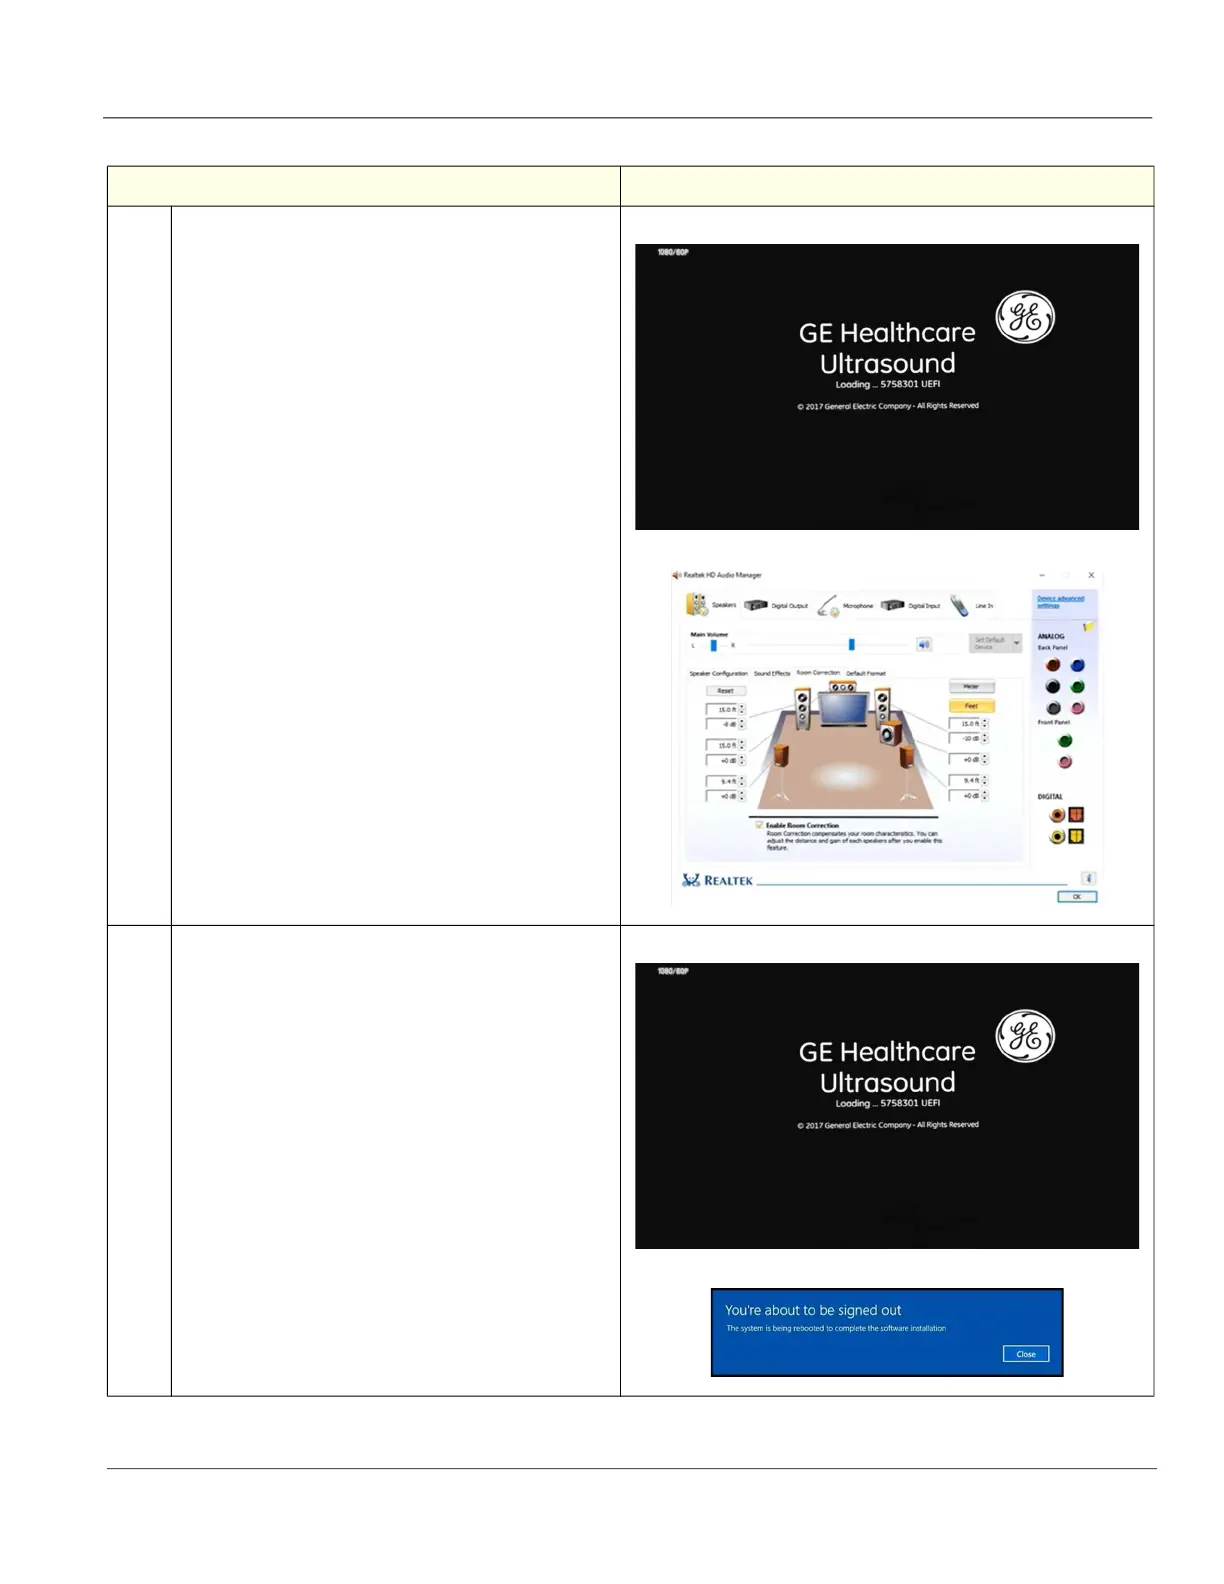Image resolution: width=1224 pixels, height=1584 pixels.
Task: Click the orange digital optical connector icon
Action: [x=1076, y=815]
